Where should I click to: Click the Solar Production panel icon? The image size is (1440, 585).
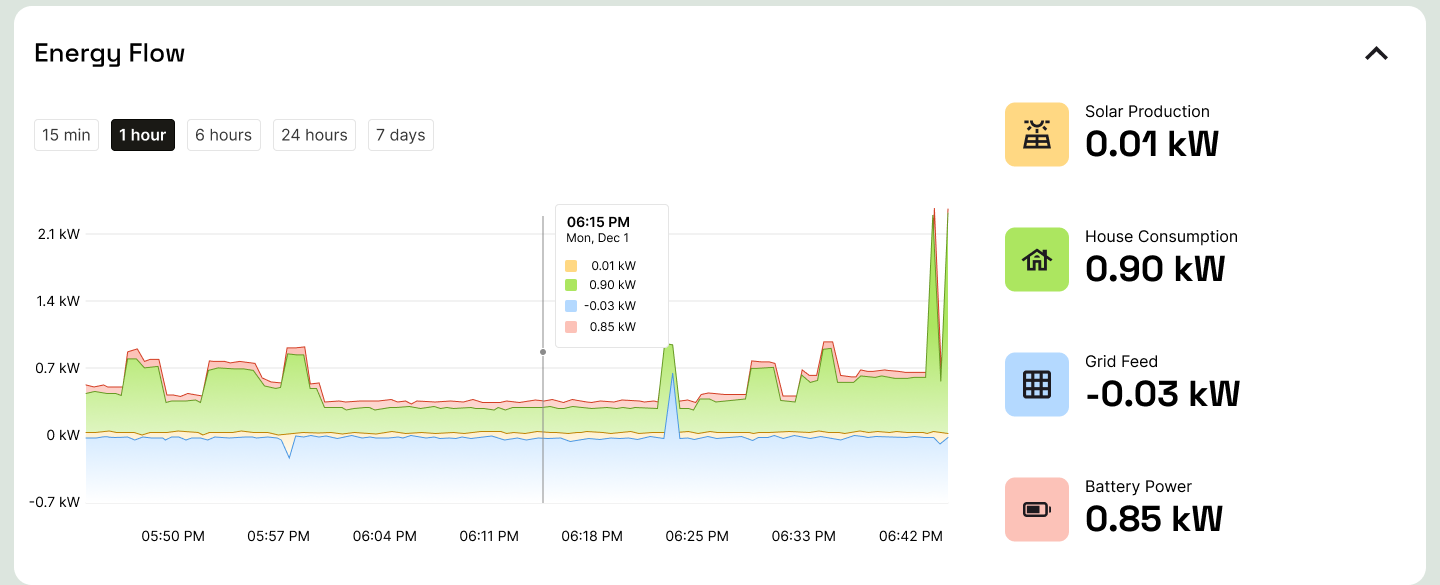(1036, 134)
